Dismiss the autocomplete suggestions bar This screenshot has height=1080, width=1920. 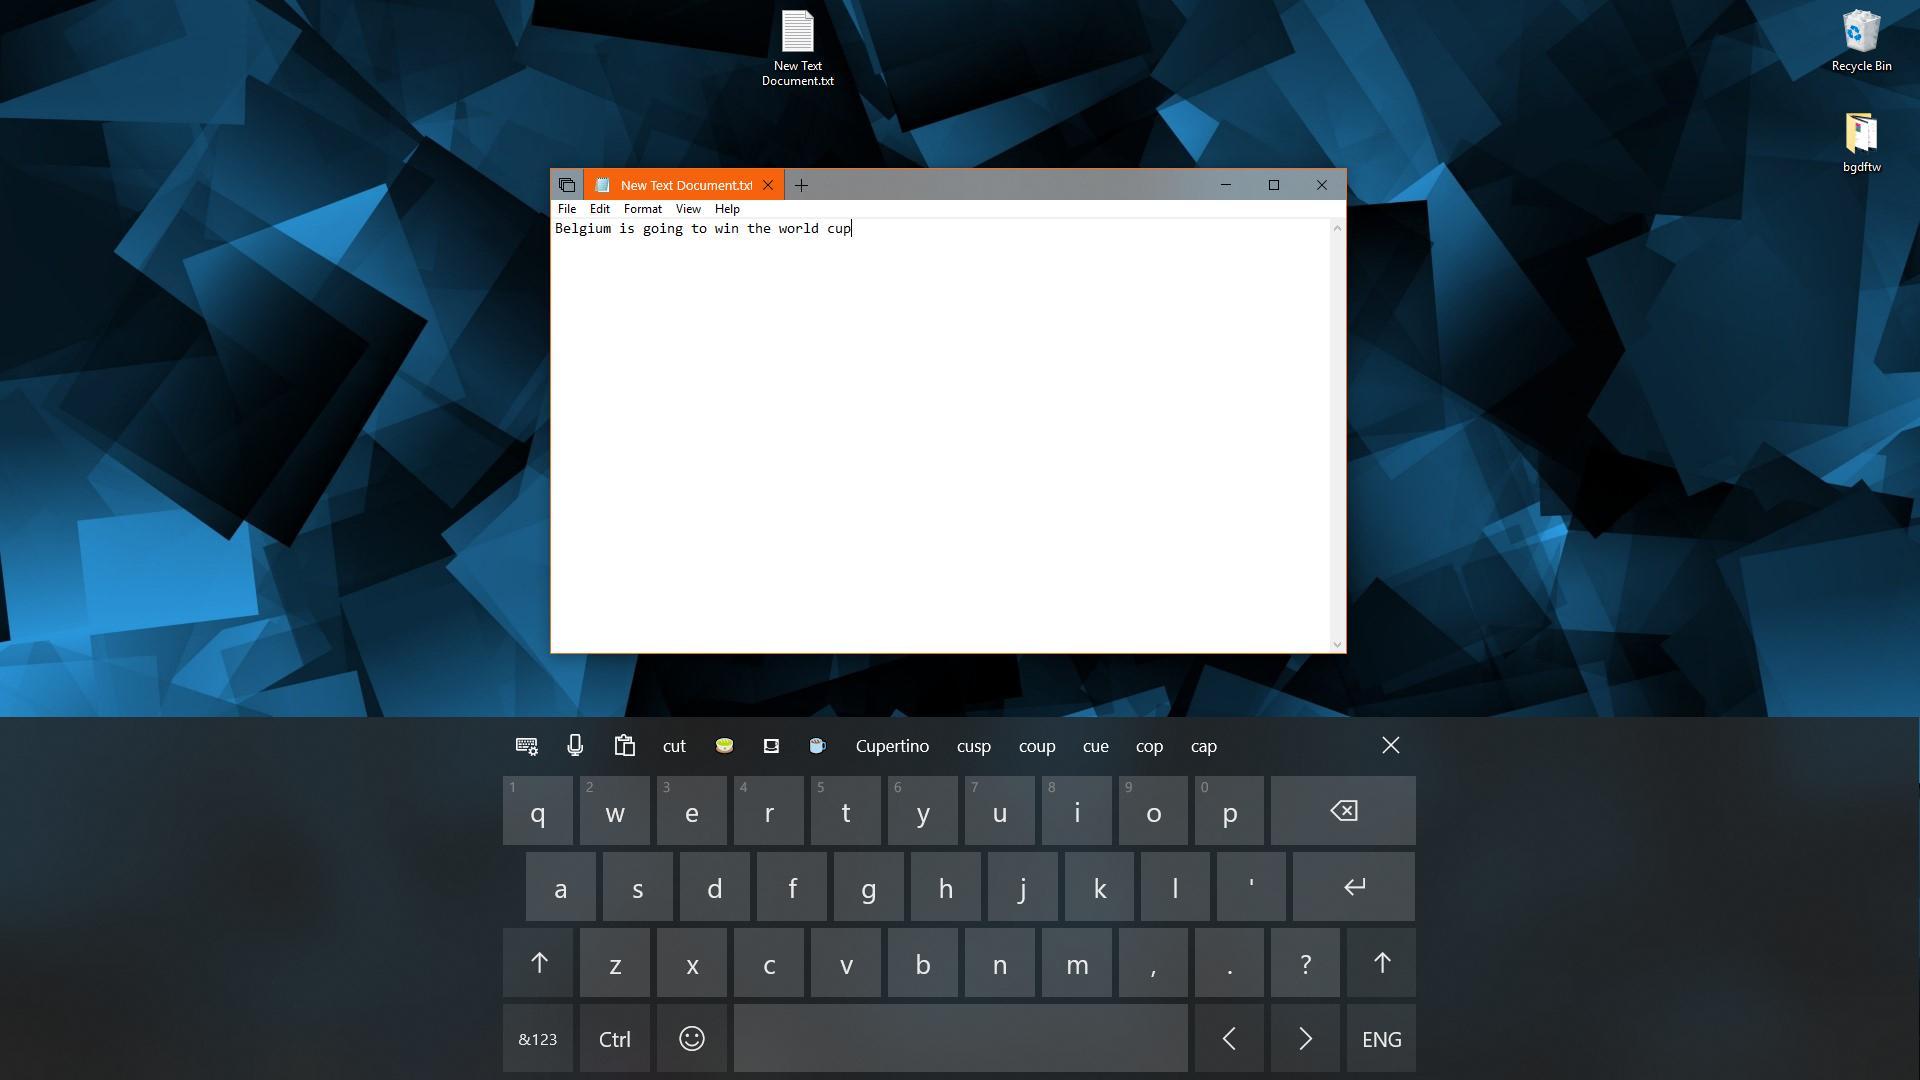click(1390, 745)
